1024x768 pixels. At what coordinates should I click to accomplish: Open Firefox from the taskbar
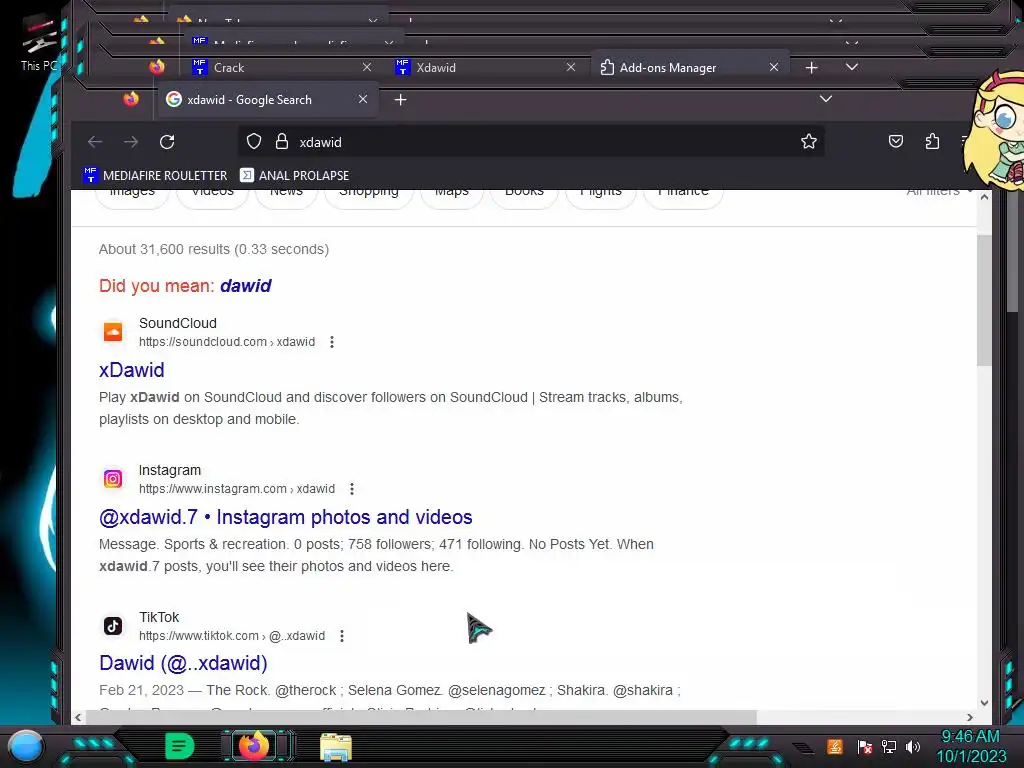click(254, 746)
